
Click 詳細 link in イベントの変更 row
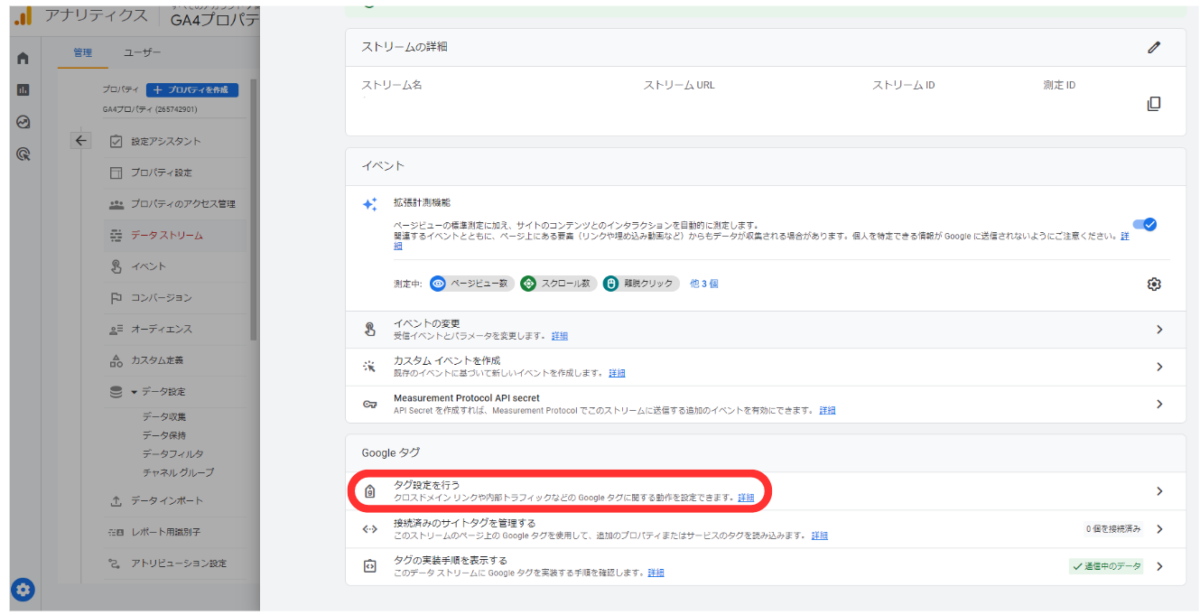560,336
